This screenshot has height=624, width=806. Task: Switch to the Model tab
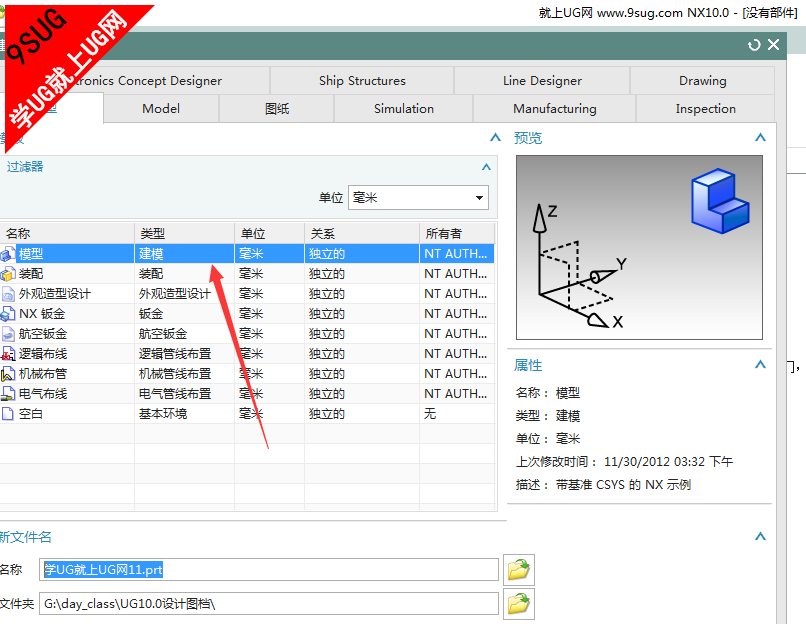161,108
